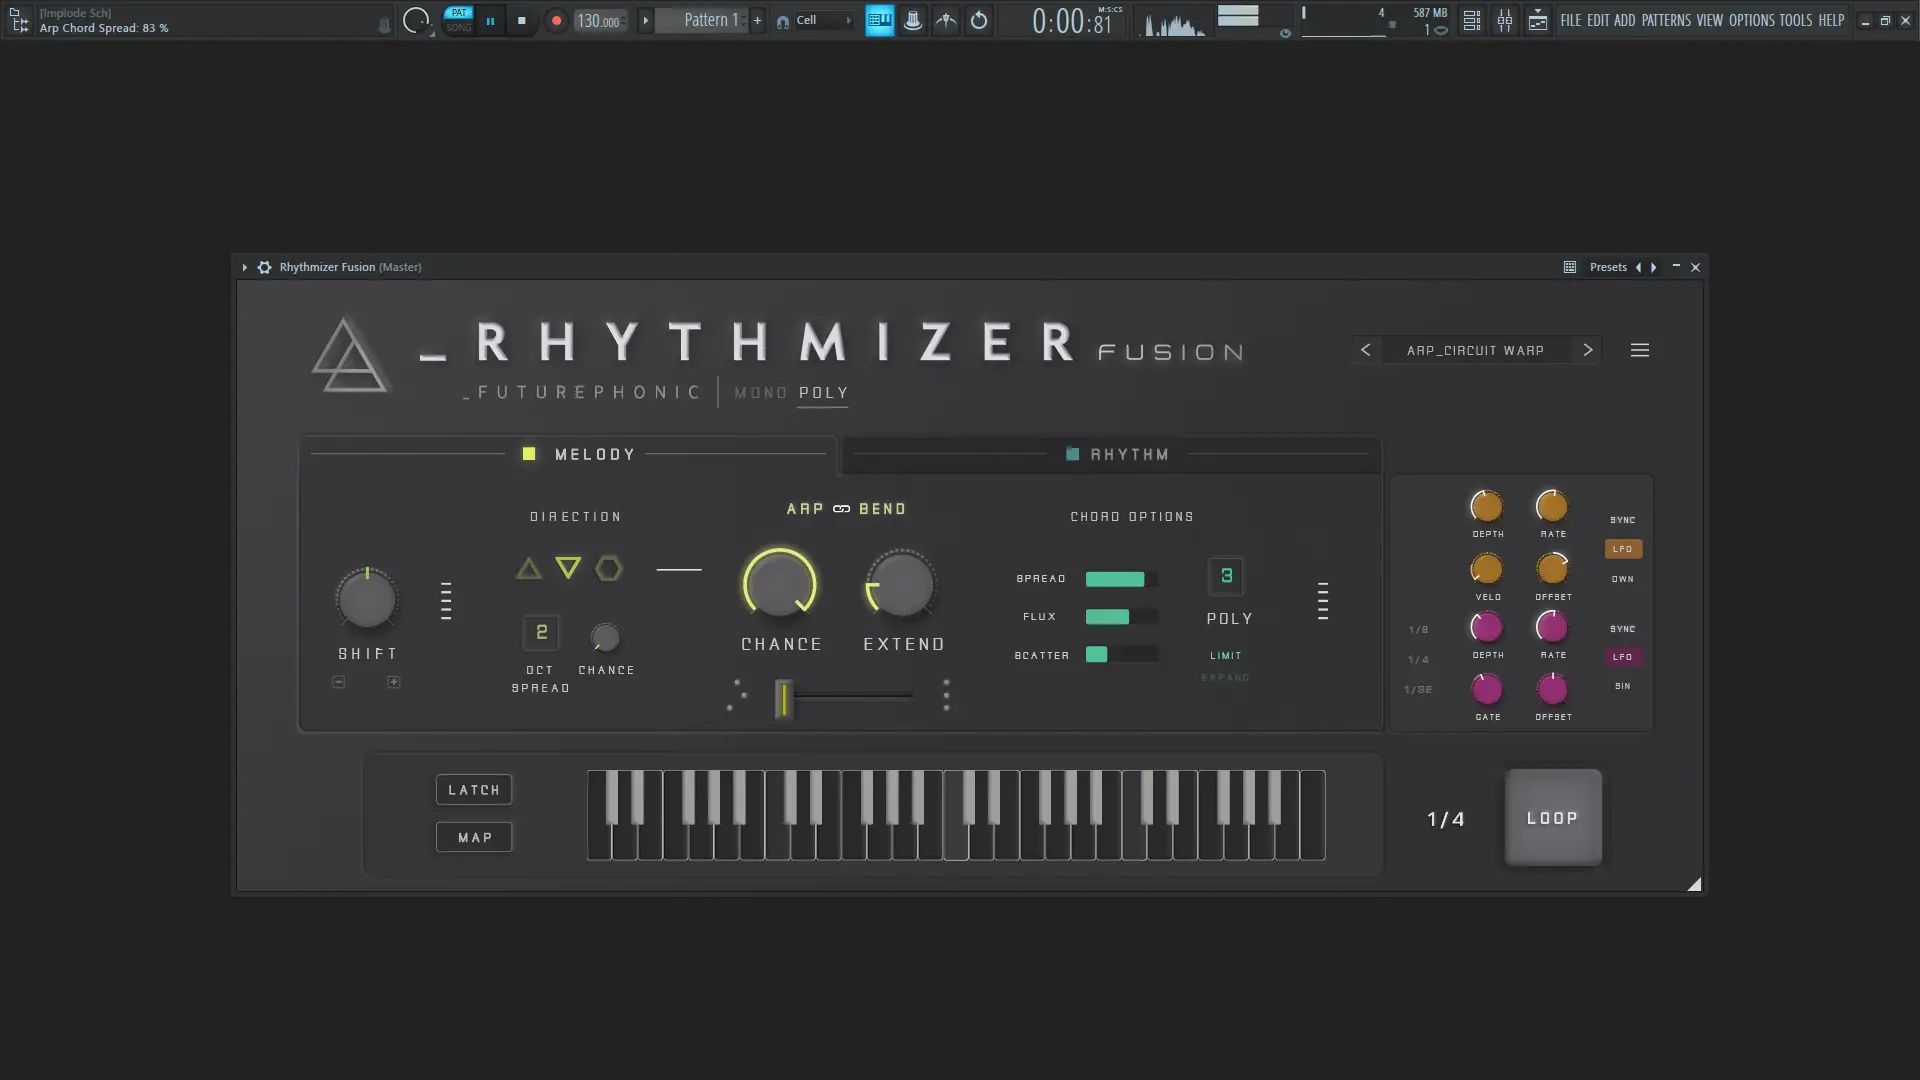Open the Presets browser in plugin header

coord(1608,267)
